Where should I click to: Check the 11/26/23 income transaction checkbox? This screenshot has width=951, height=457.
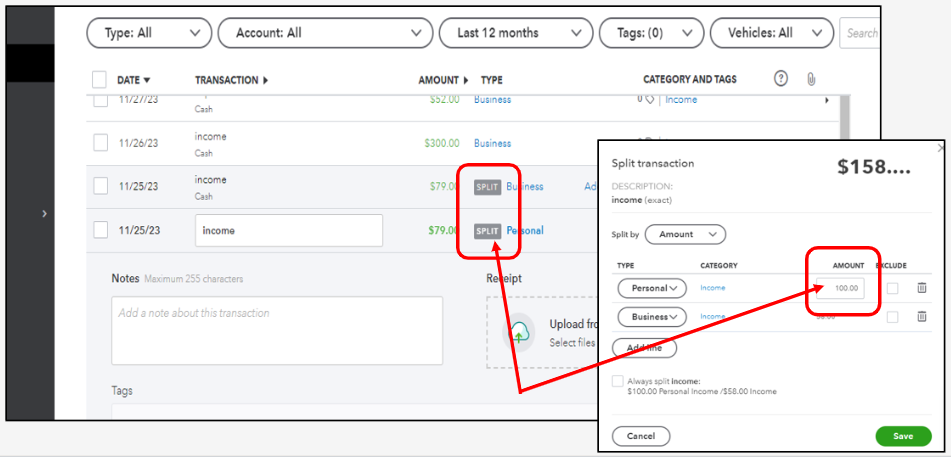100,143
